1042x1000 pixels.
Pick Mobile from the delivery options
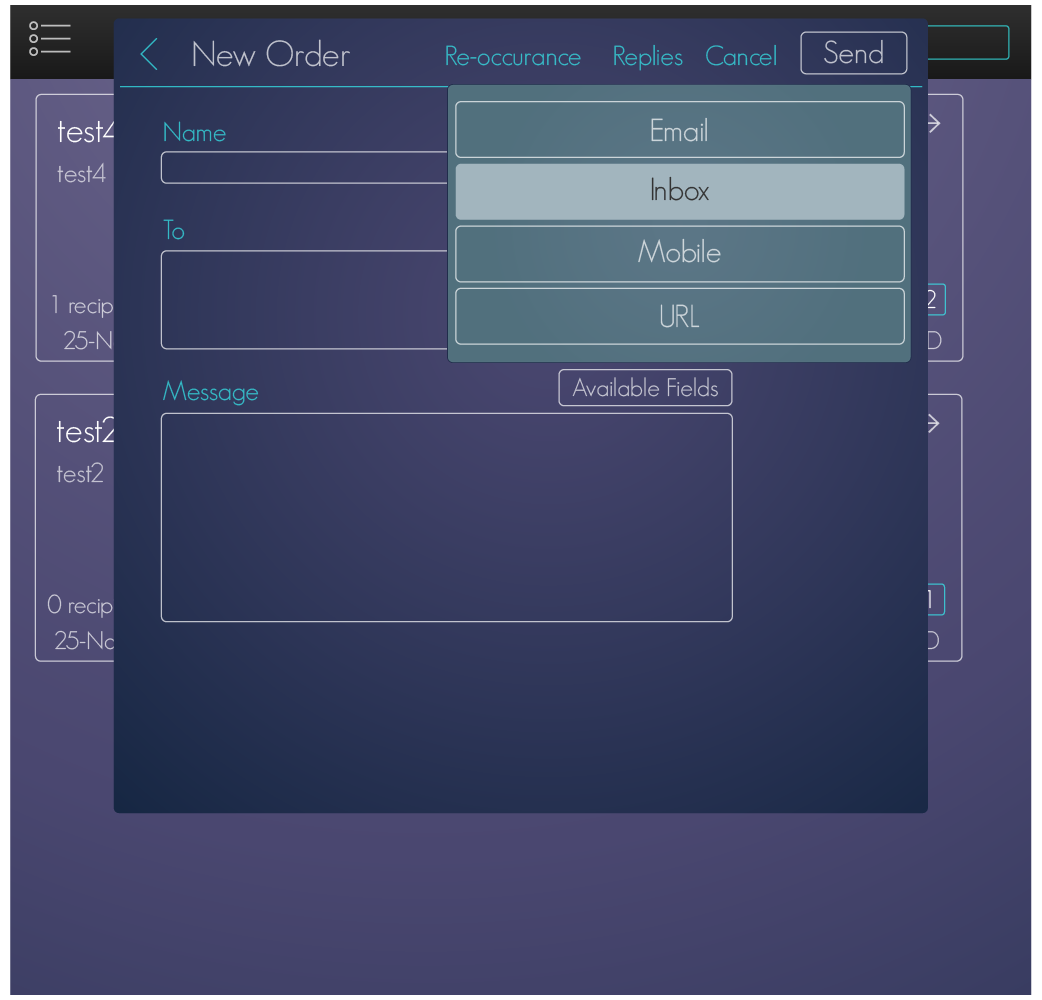coord(679,253)
